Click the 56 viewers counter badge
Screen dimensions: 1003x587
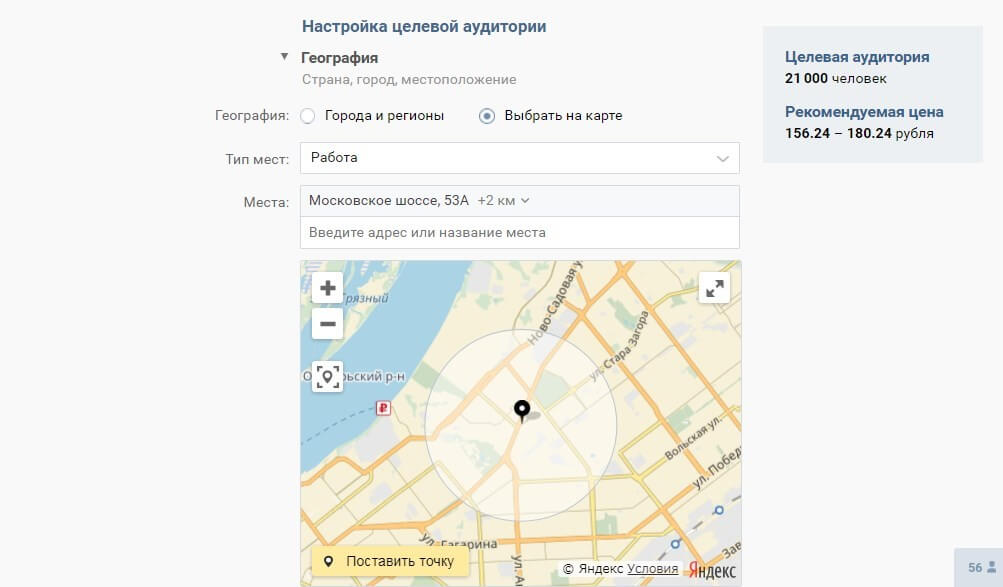tap(980, 567)
